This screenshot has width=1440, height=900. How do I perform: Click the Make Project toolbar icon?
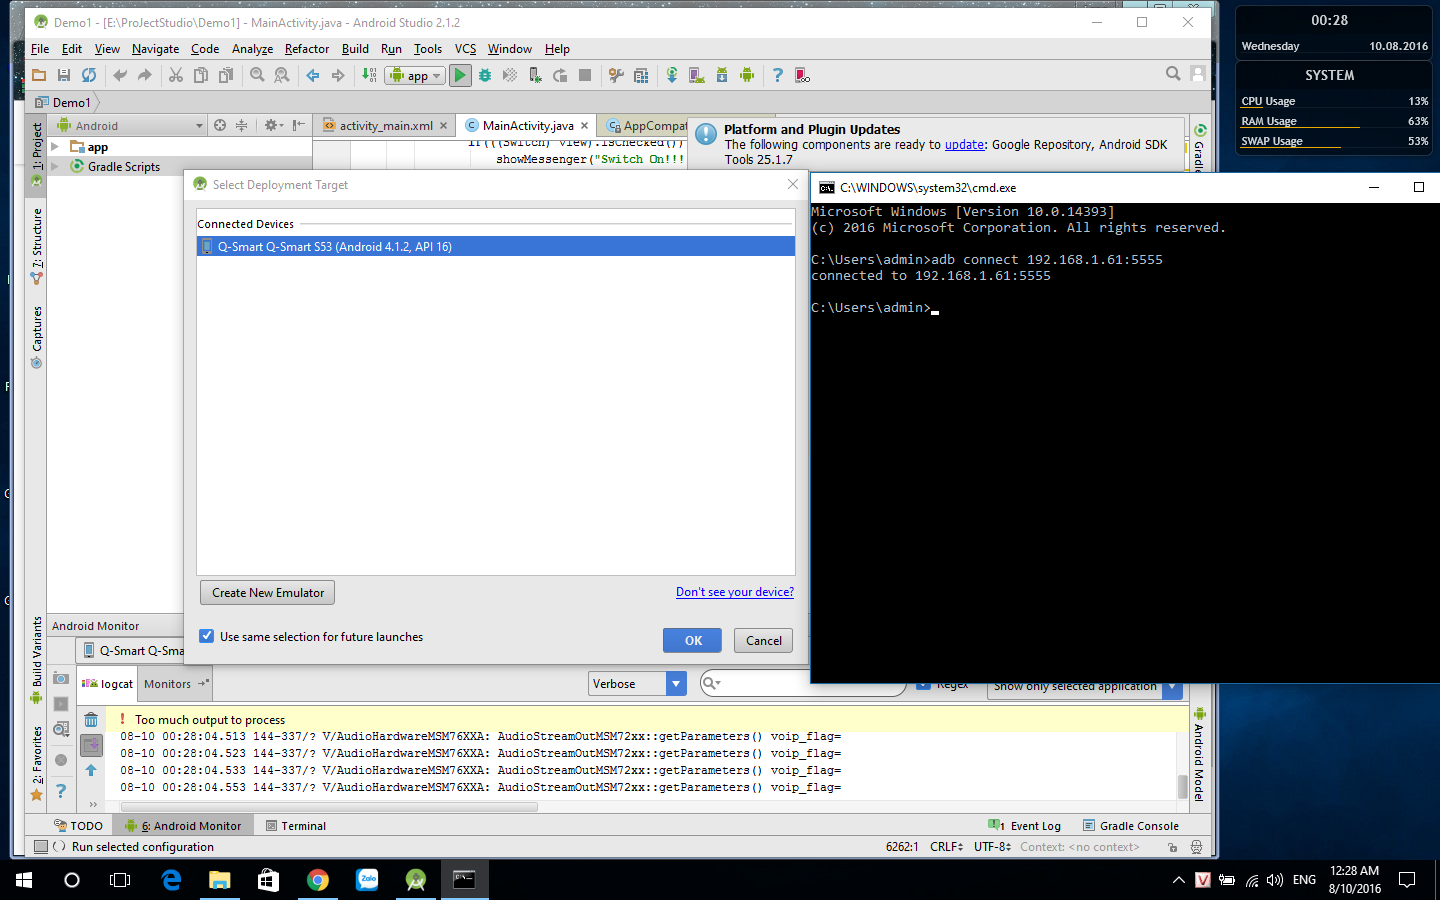point(369,75)
